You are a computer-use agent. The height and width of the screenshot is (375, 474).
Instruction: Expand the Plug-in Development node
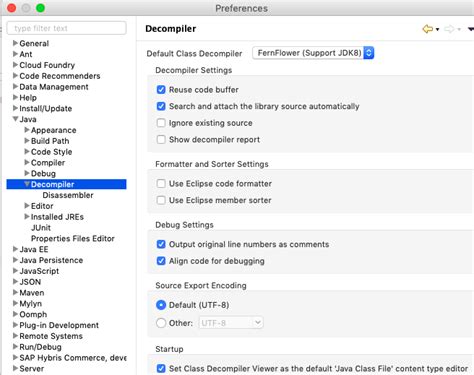[15, 325]
